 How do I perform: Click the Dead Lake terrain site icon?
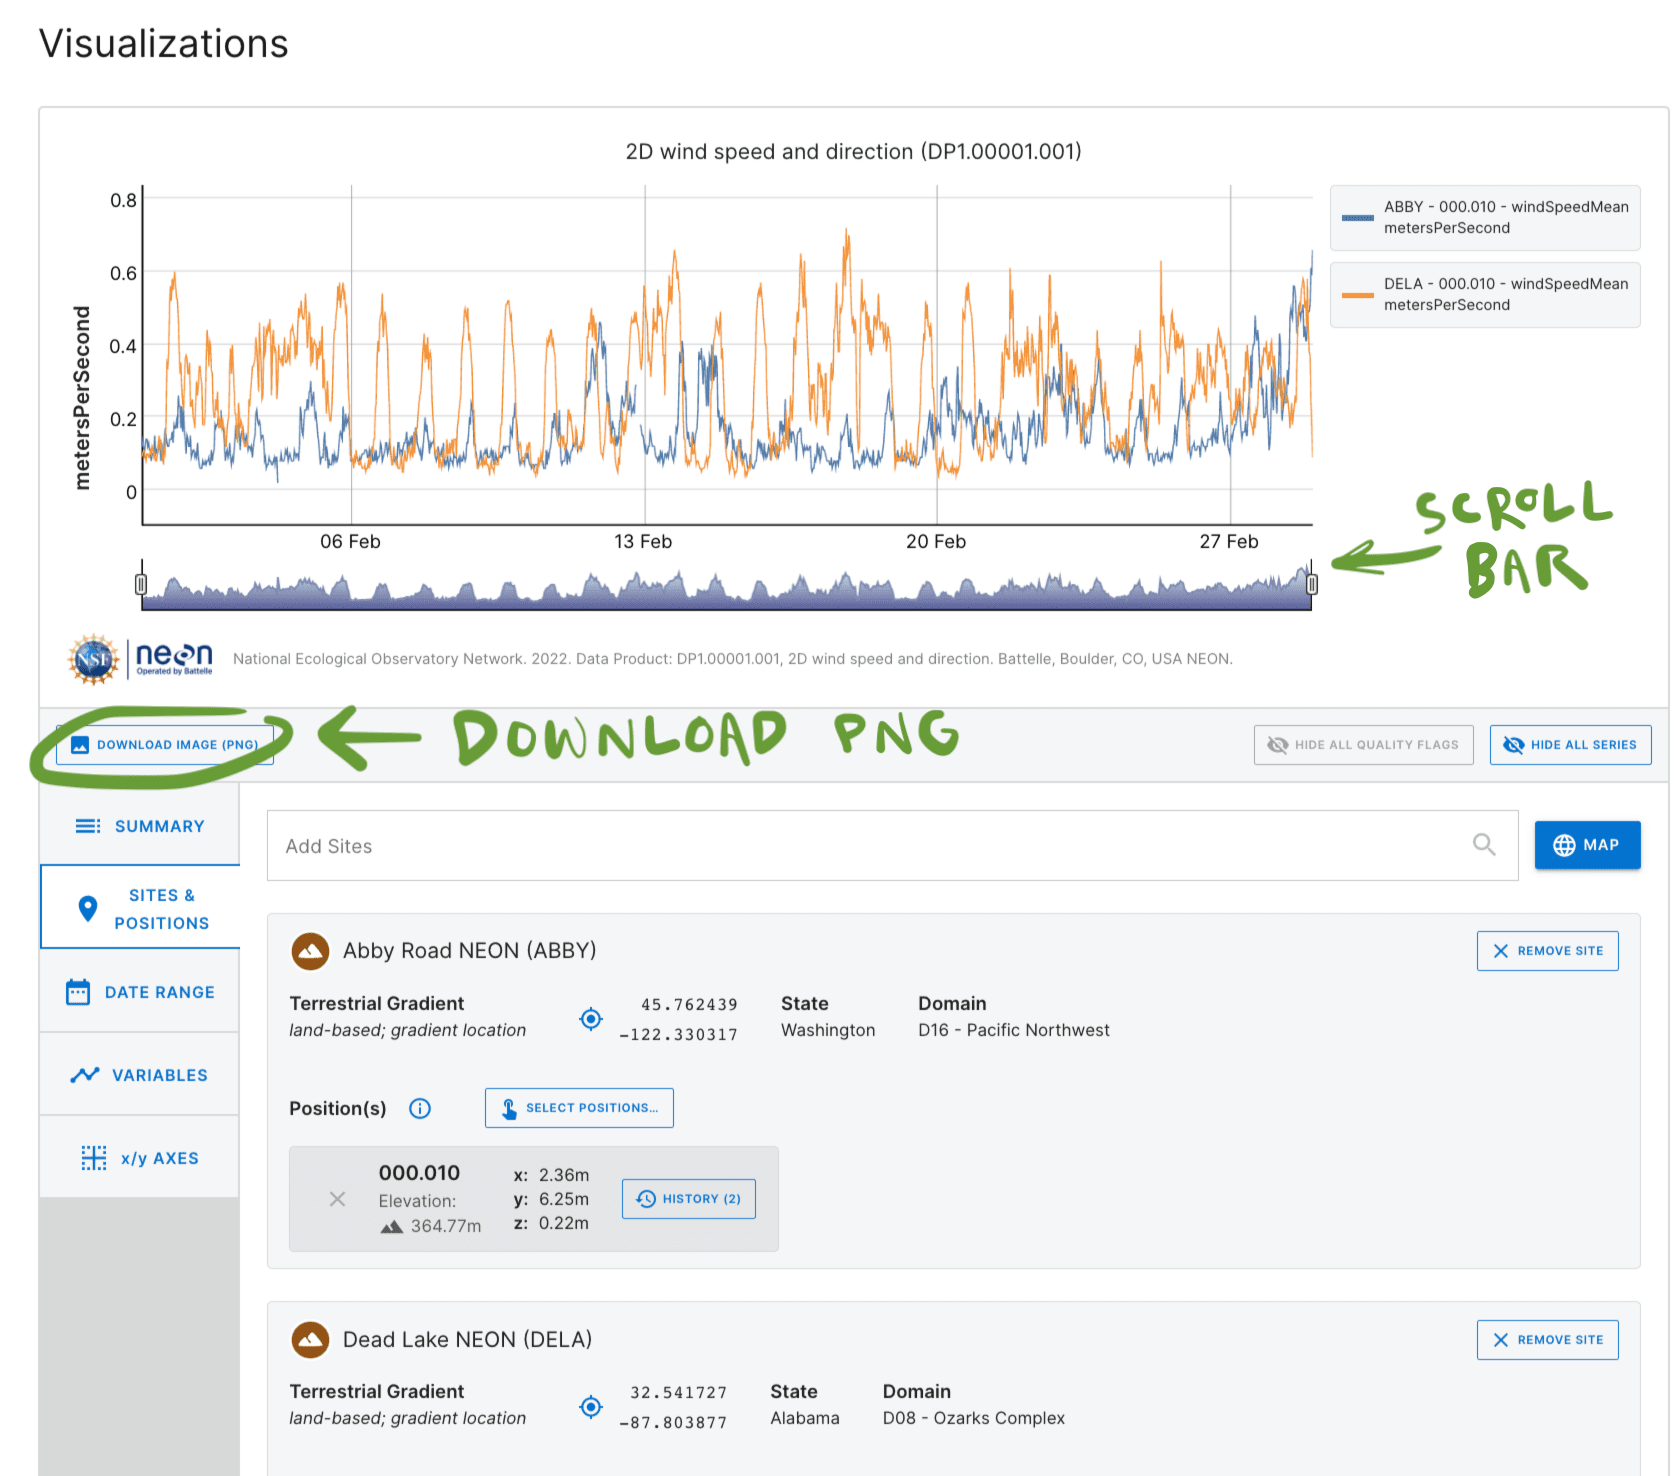pyautogui.click(x=310, y=1340)
